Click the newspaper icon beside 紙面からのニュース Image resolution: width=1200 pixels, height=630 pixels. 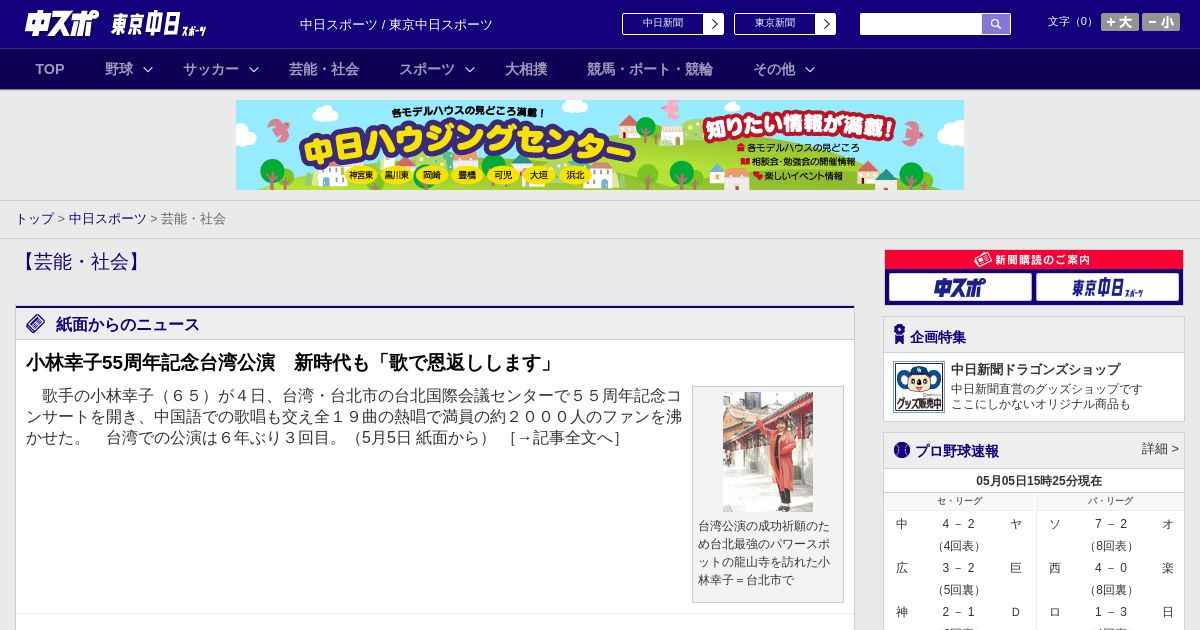[x=36, y=324]
